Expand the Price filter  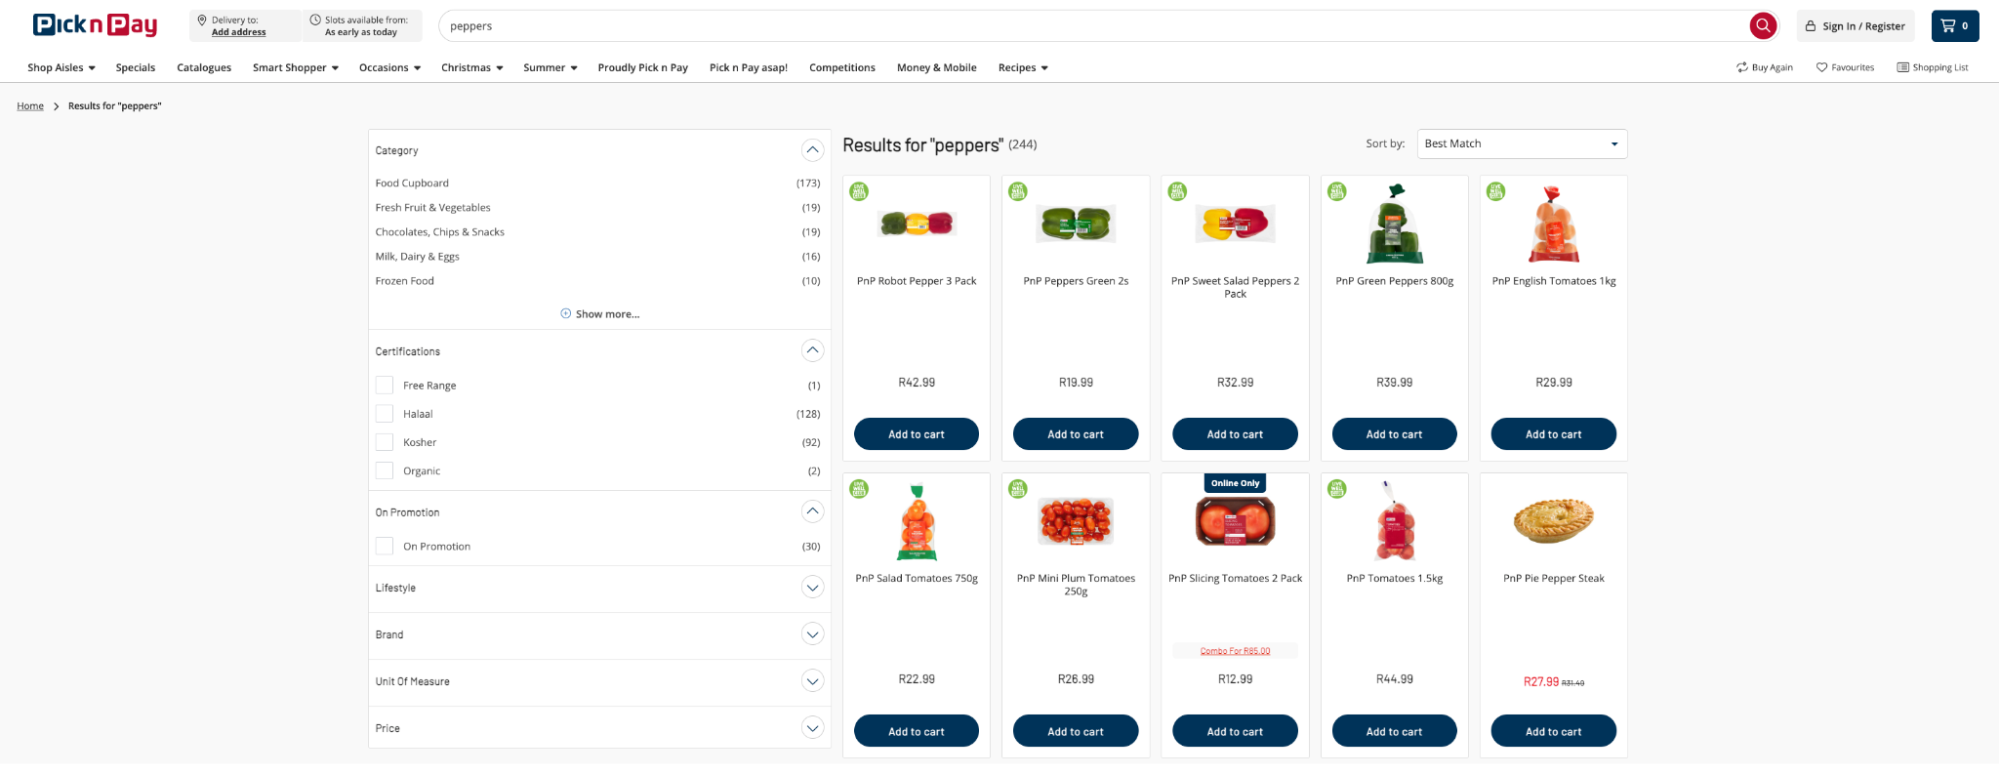[812, 728]
